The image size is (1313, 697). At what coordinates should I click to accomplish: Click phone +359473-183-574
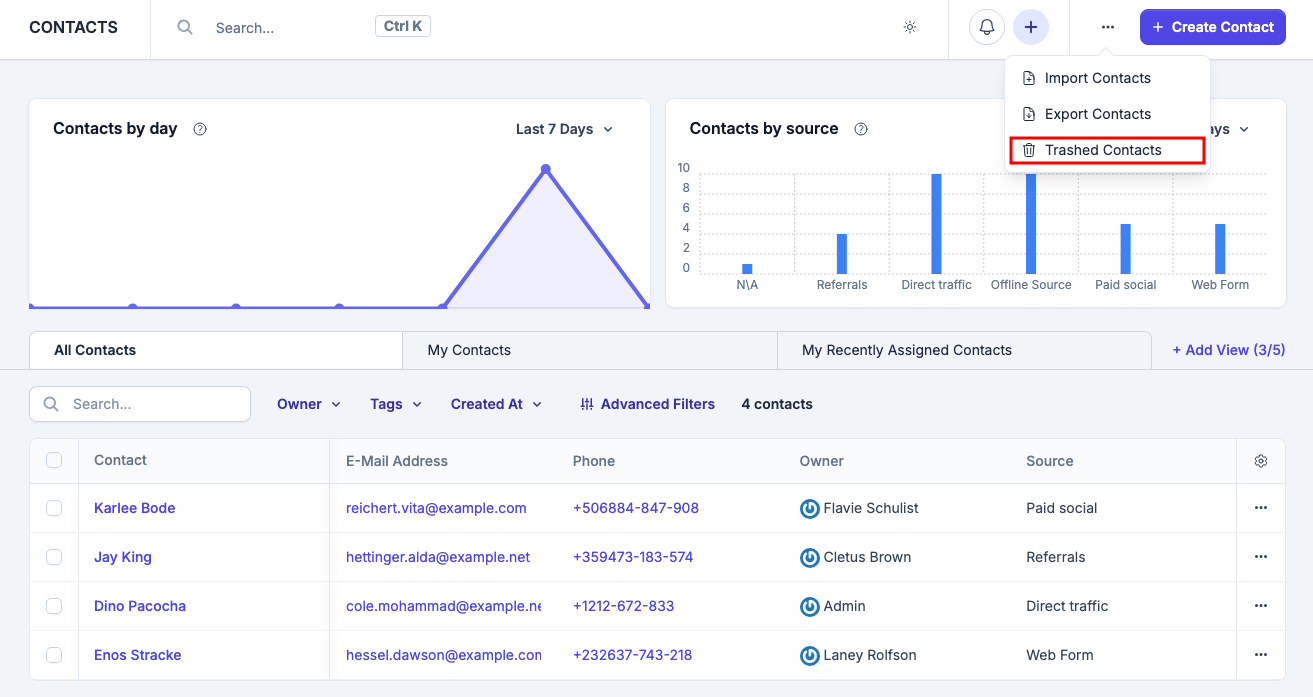pos(633,557)
